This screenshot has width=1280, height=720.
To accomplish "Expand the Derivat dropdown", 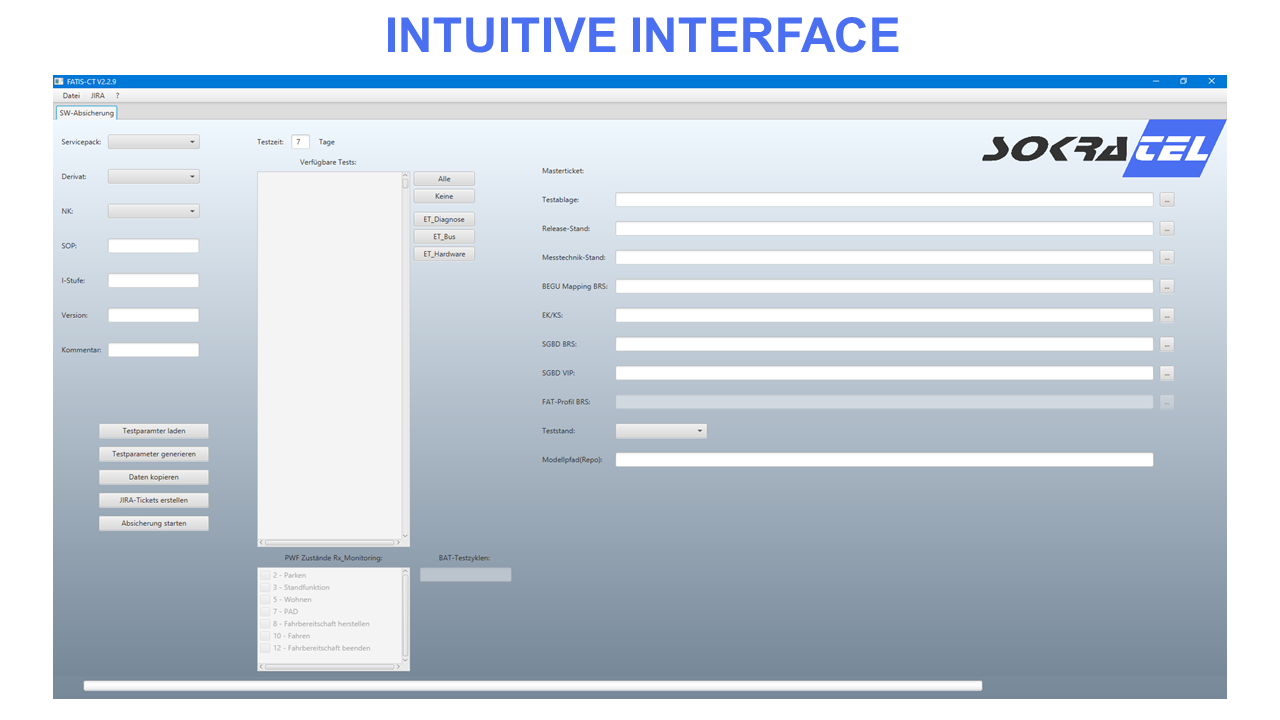I will click(154, 177).
